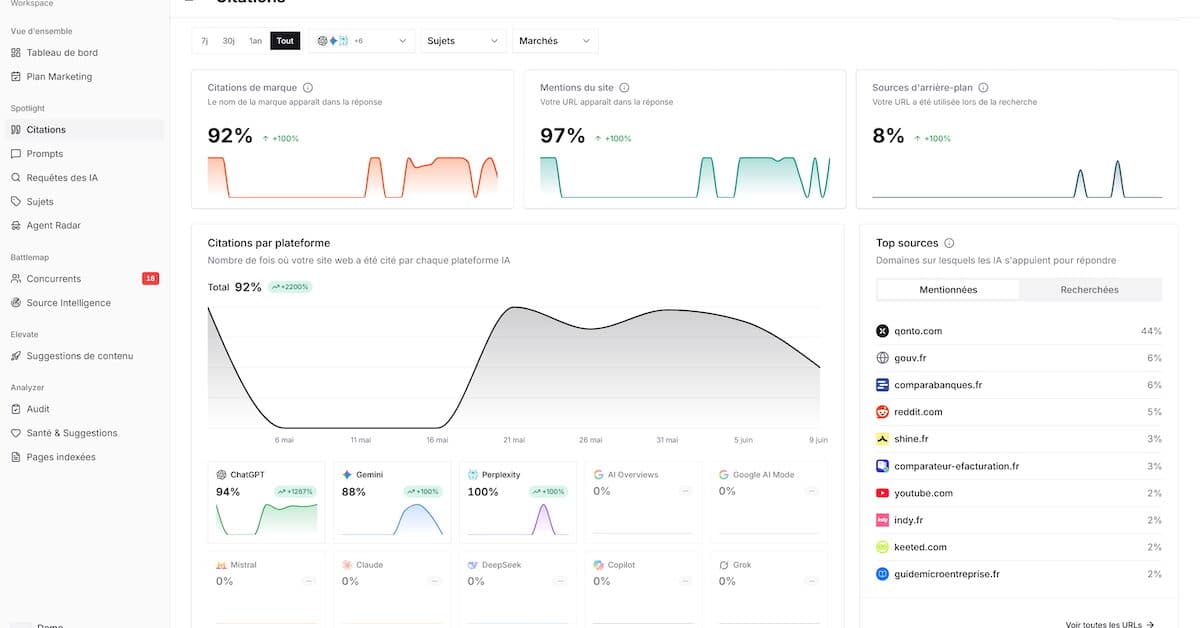Open the Sujets filter dropdown
This screenshot has width=1200, height=628.
462,41
